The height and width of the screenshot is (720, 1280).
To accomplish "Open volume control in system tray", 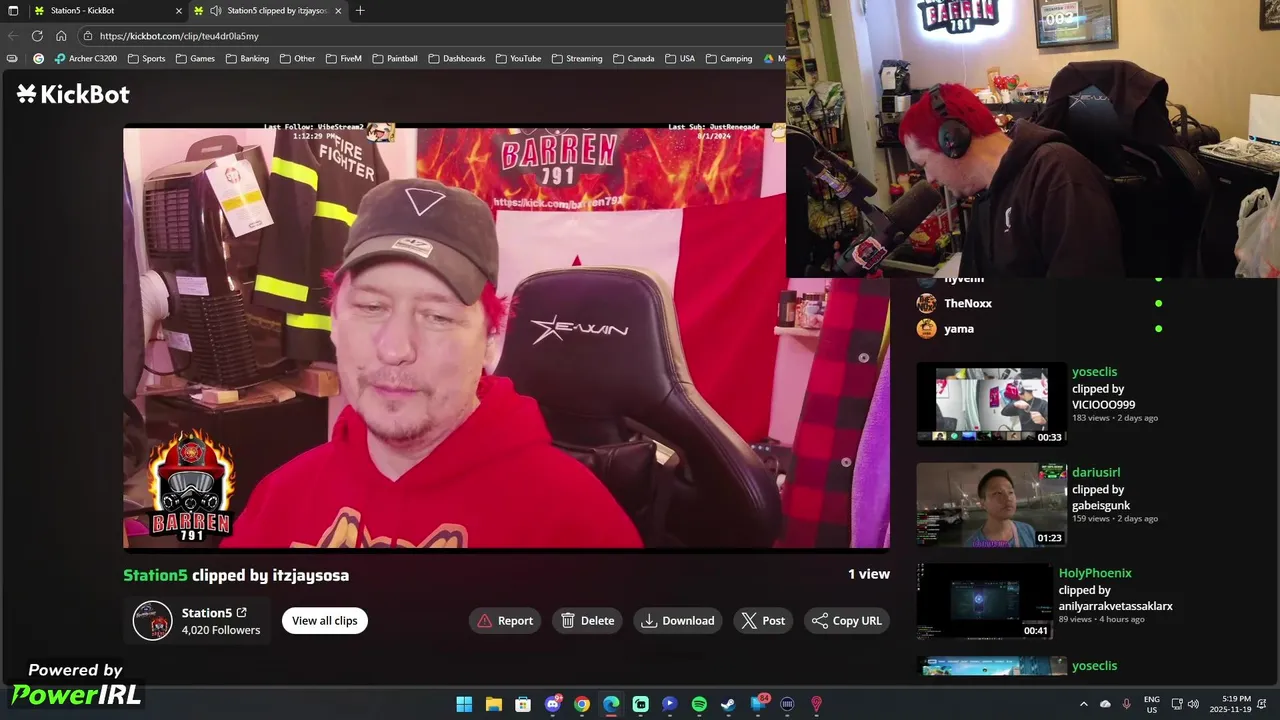I will [1195, 704].
